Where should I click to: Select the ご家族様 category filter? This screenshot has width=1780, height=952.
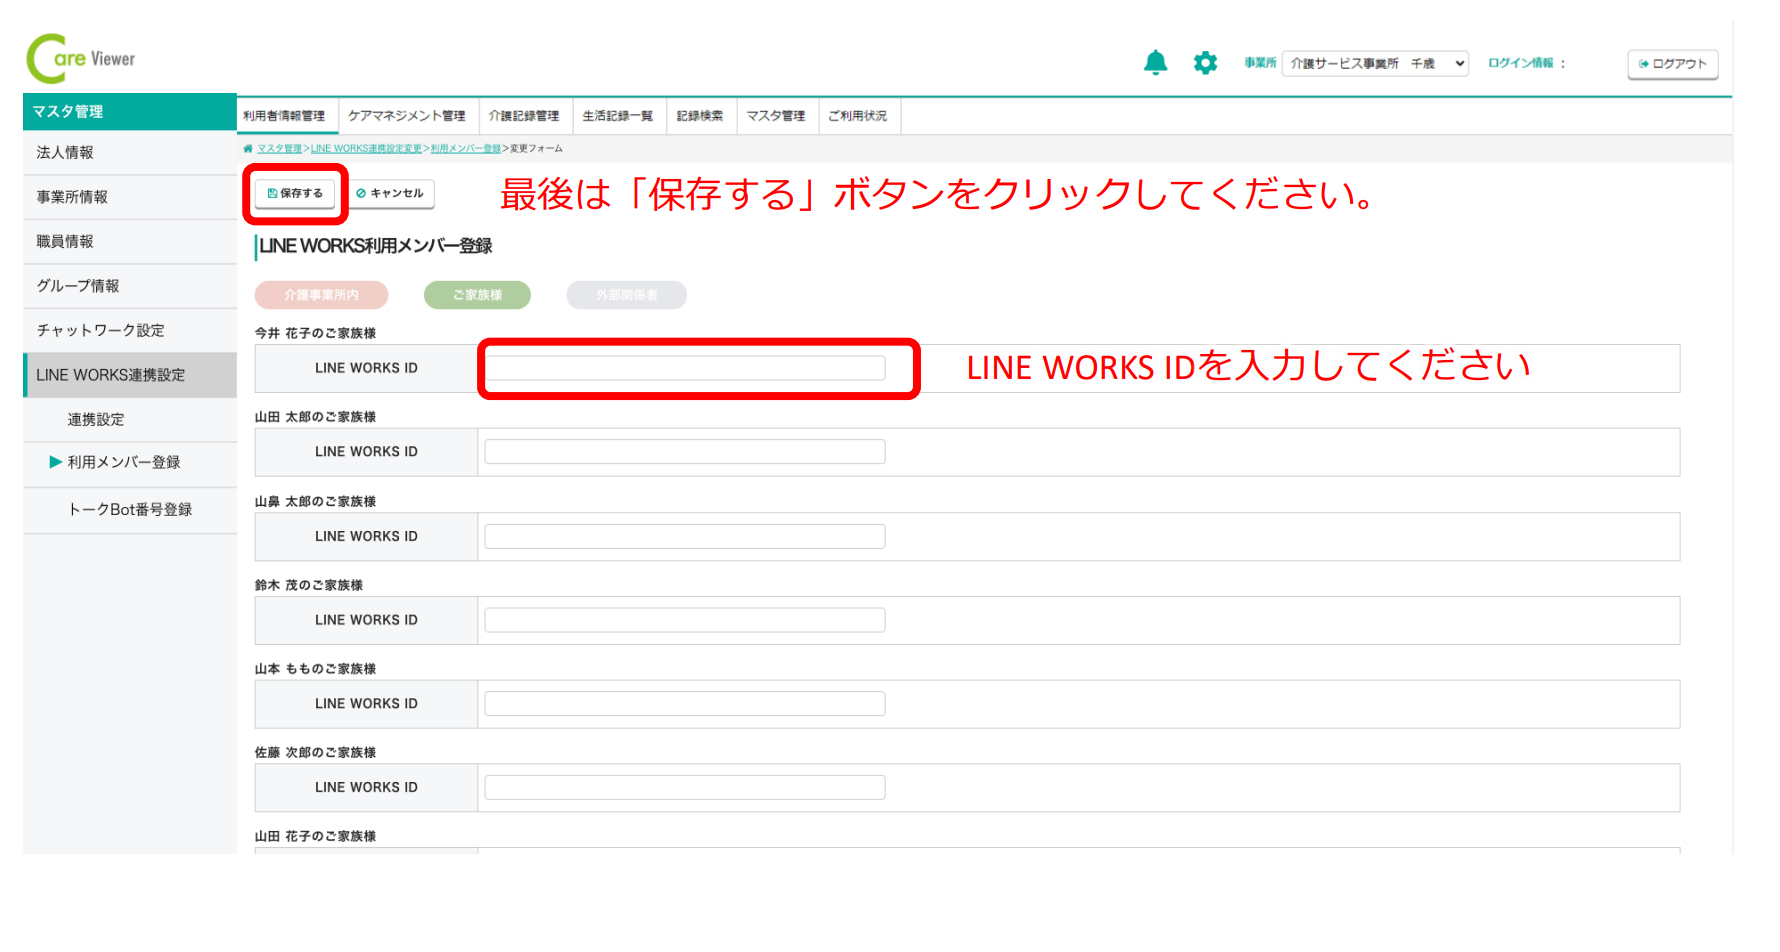(x=477, y=295)
